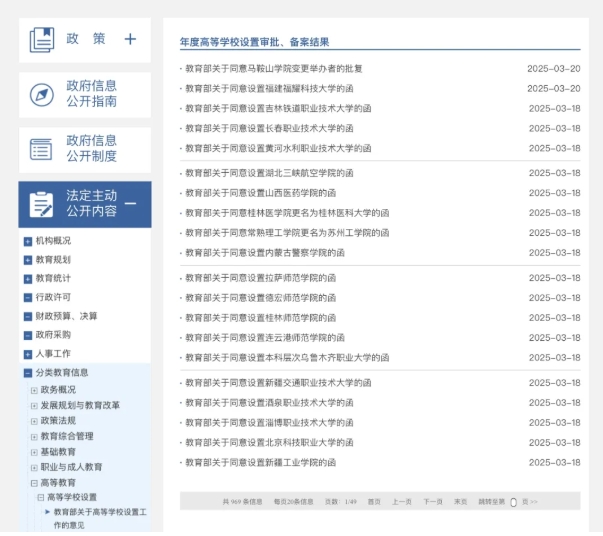This screenshot has height=536, width=603.
Task: Click the plus icon beside 政策
Action: pos(130,39)
